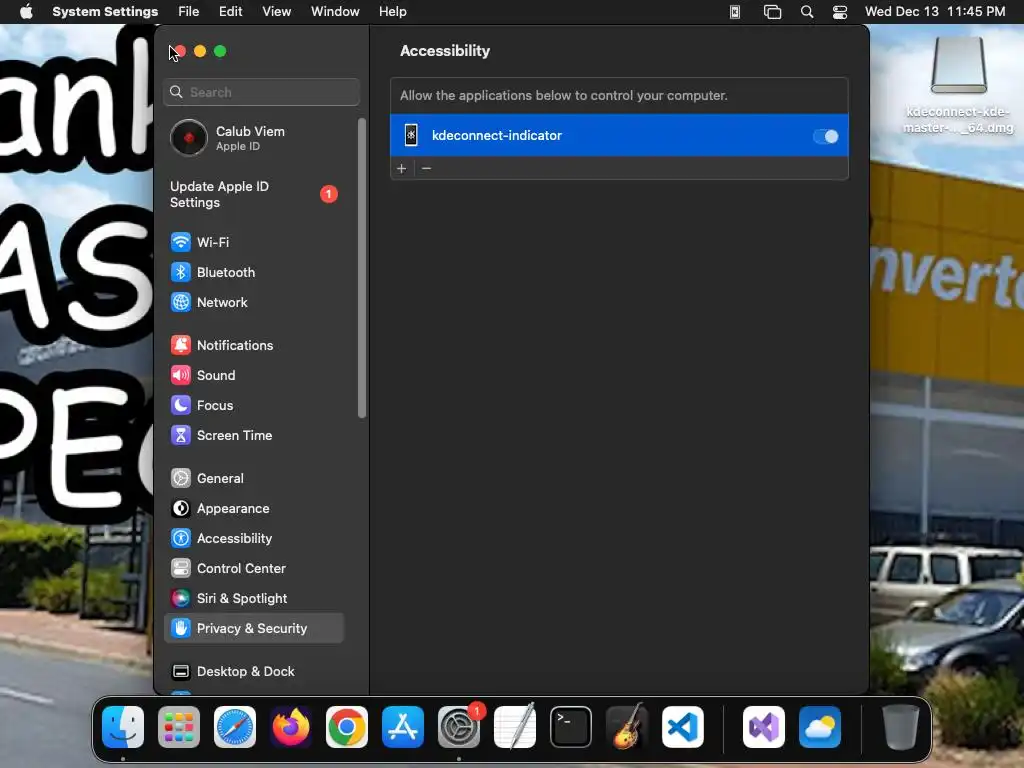1024x768 pixels.
Task: Open the View menu
Action: pos(277,12)
